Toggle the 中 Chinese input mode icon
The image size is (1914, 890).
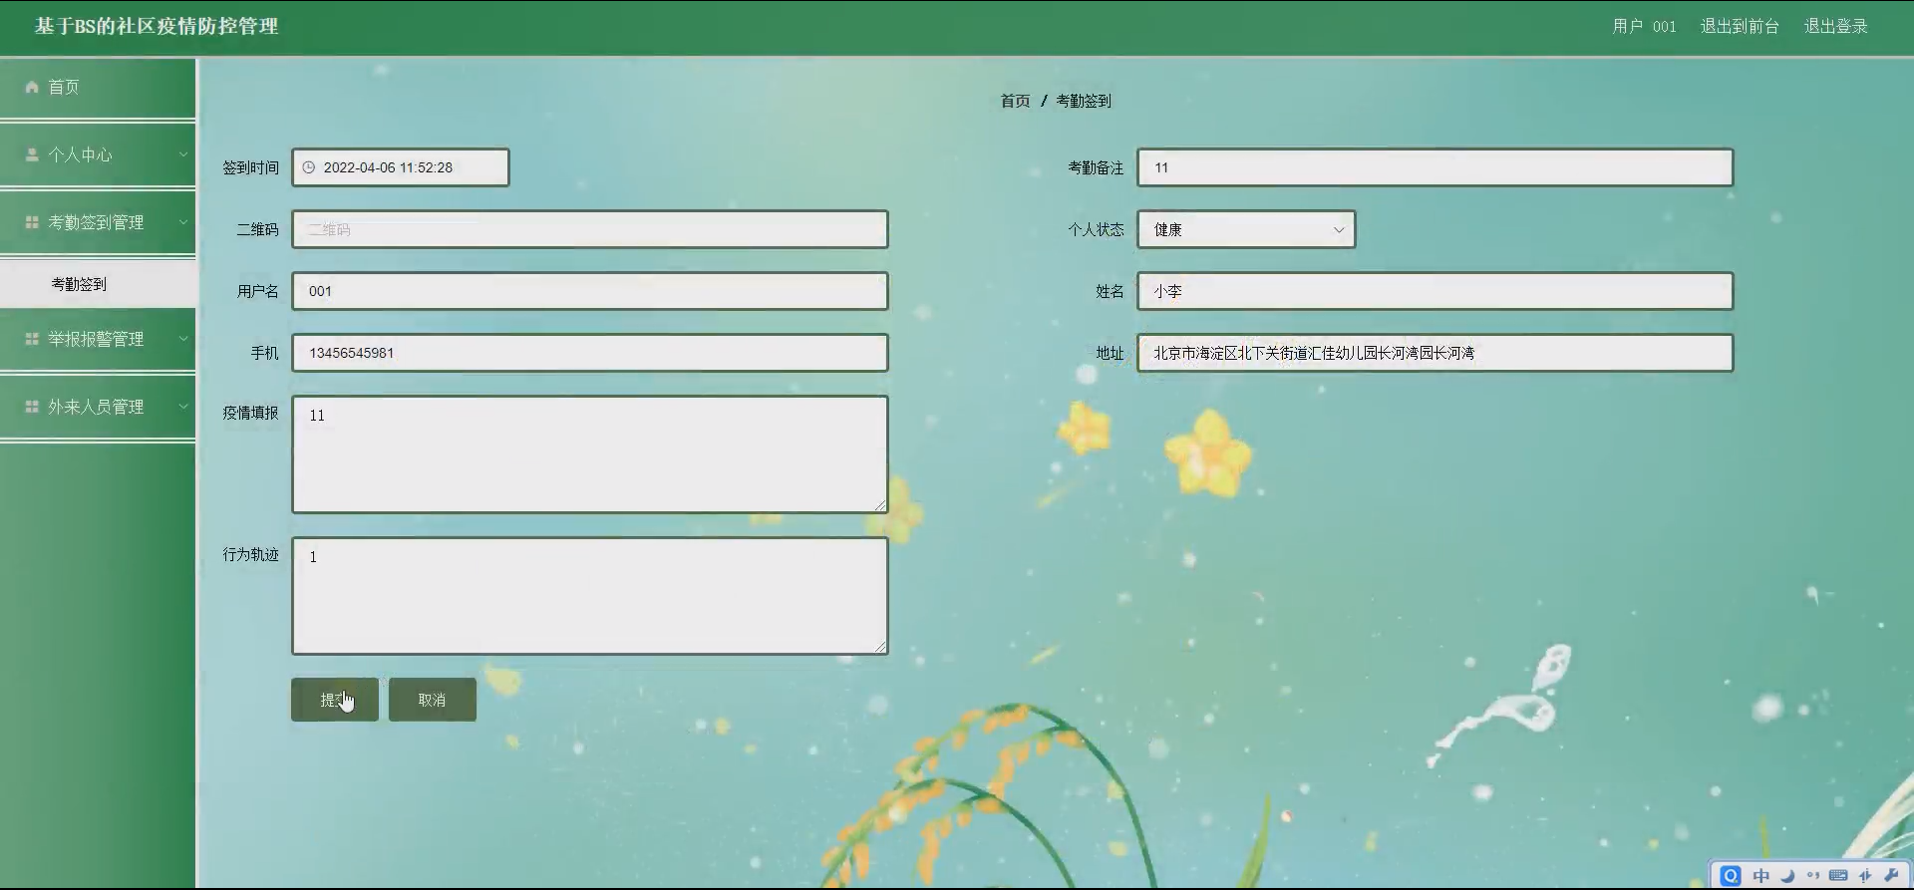(x=1761, y=876)
